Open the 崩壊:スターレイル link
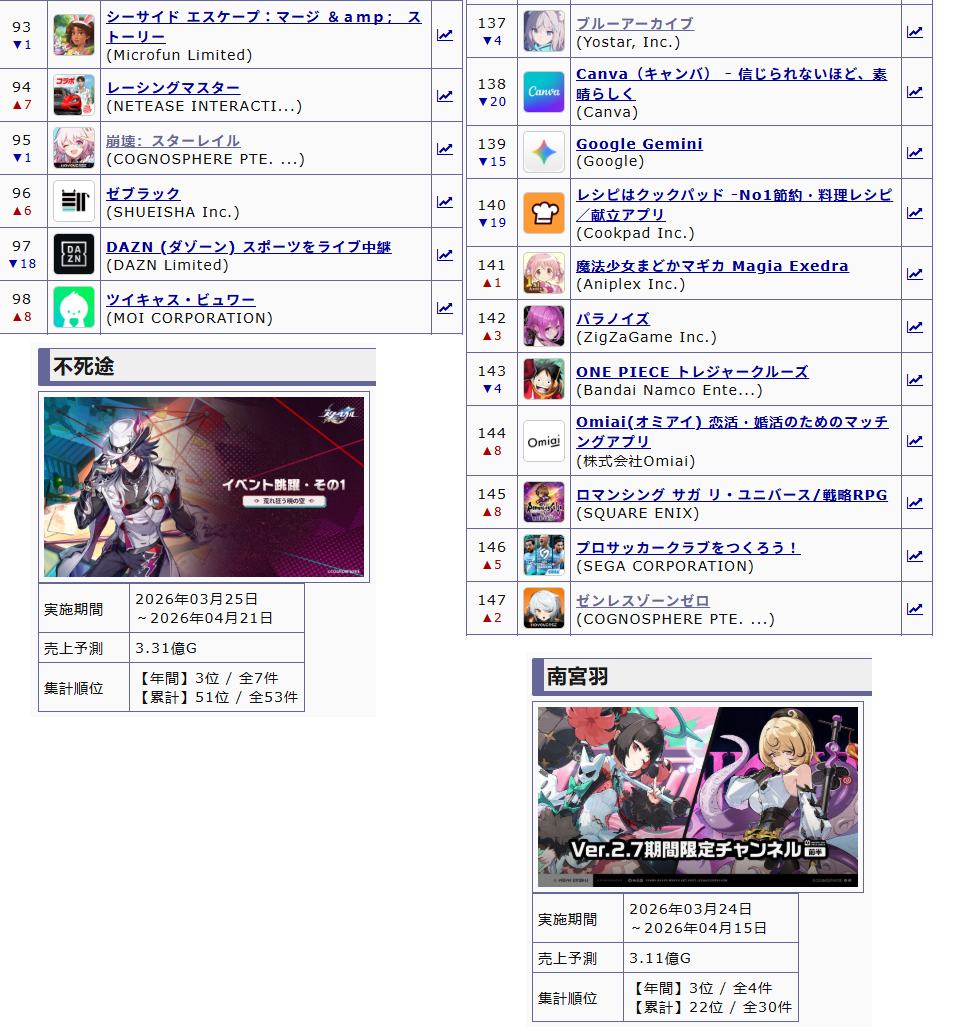The height and width of the screenshot is (1032, 960). tap(173, 141)
